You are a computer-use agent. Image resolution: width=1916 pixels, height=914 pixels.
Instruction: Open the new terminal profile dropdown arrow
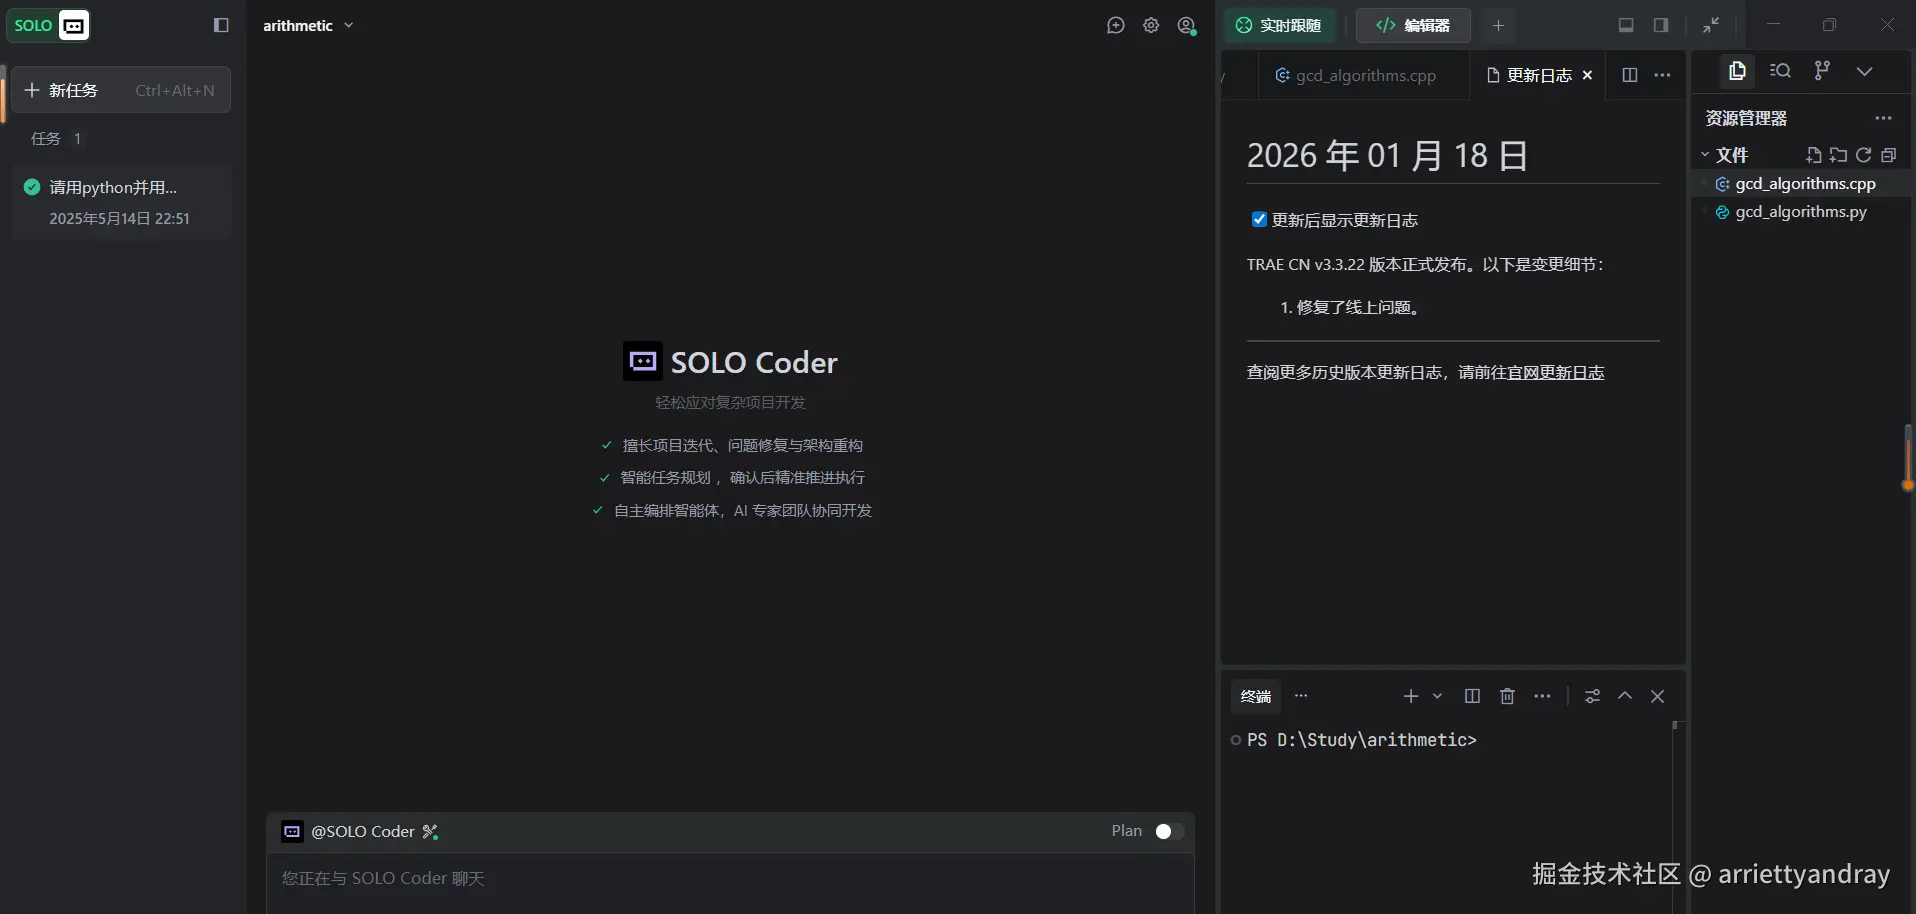(1437, 696)
